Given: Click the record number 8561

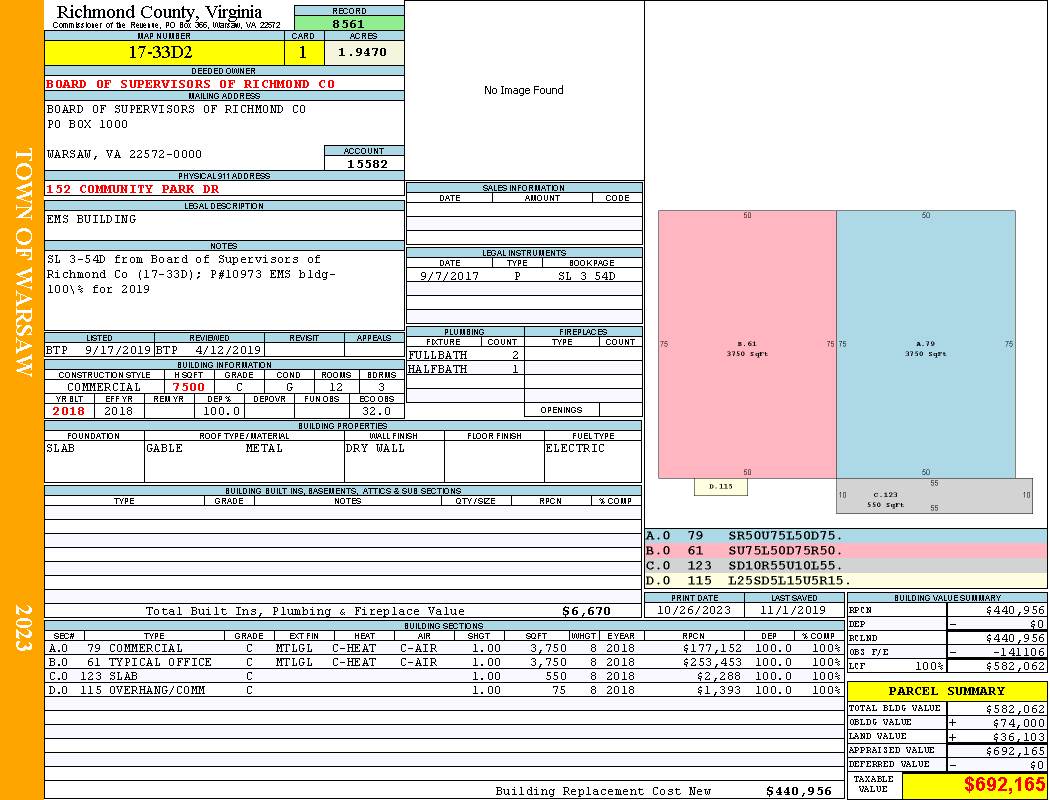Looking at the screenshot, I should [x=348, y=23].
